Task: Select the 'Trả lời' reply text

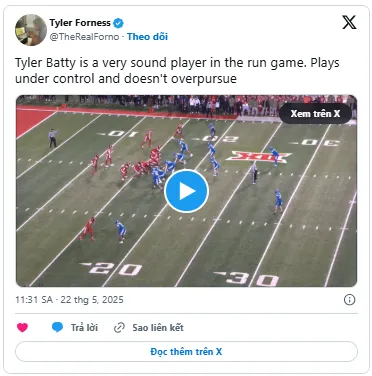Action: point(84,328)
